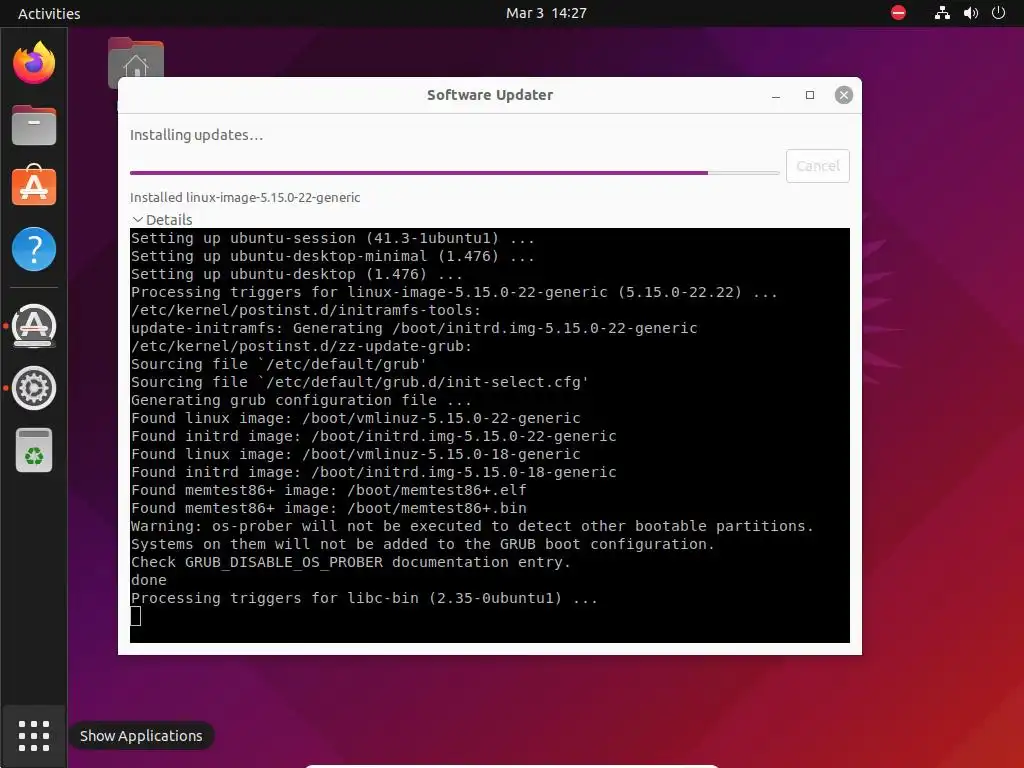Screen dimensions: 1024x768
Task: Select Software Updater icon in dock
Action: [34, 325]
